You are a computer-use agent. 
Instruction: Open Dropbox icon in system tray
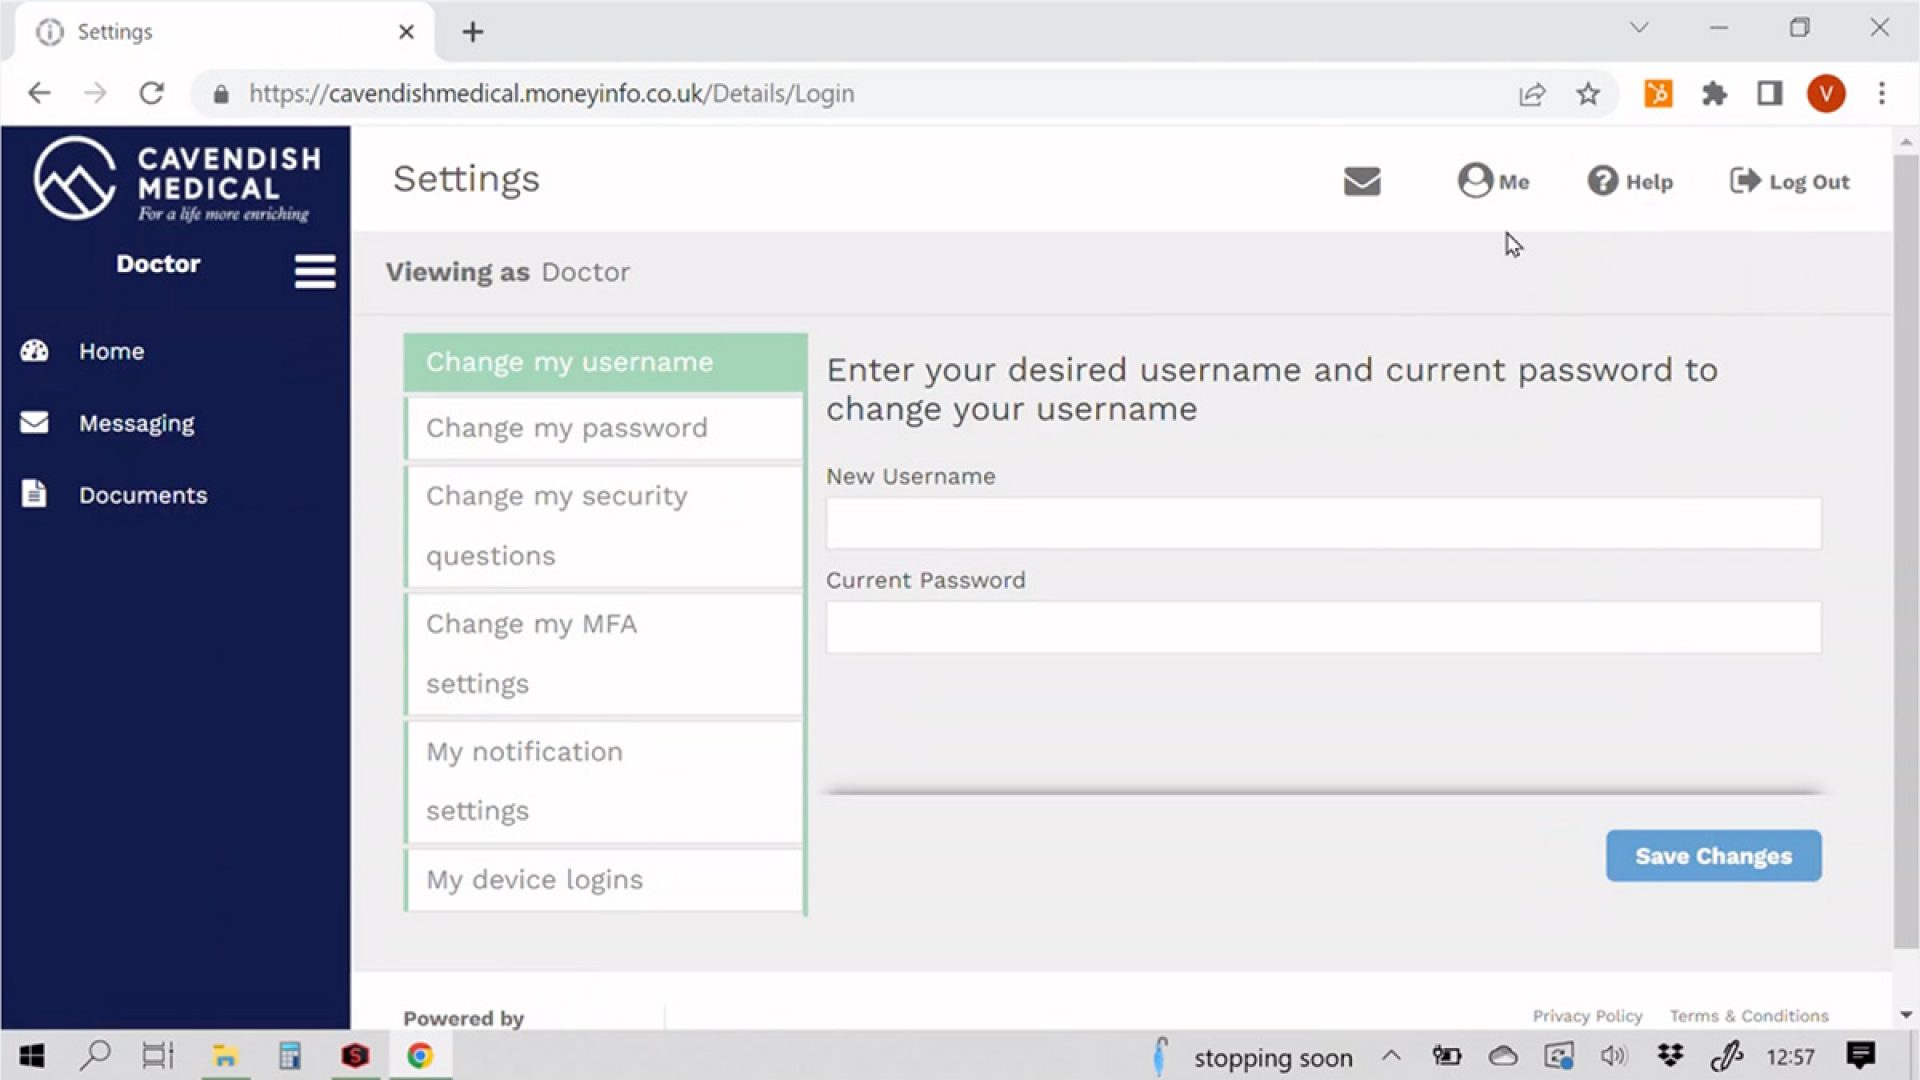[1670, 1056]
